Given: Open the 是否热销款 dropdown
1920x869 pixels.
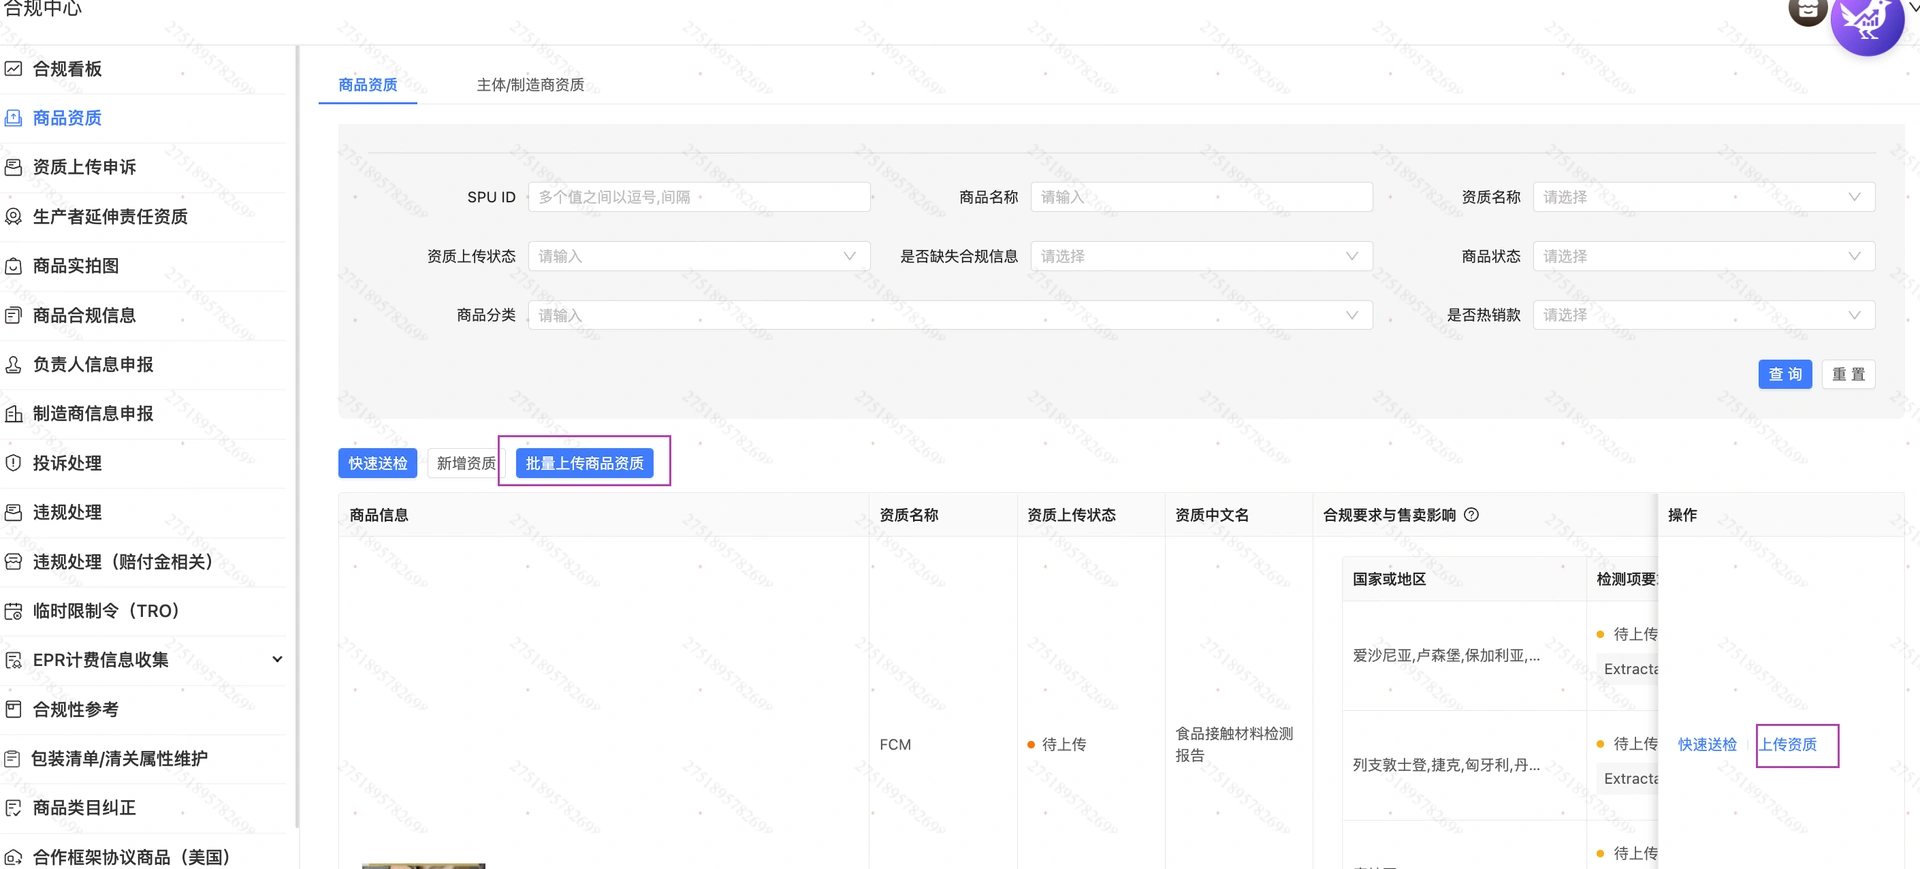Looking at the screenshot, I should pos(1703,315).
